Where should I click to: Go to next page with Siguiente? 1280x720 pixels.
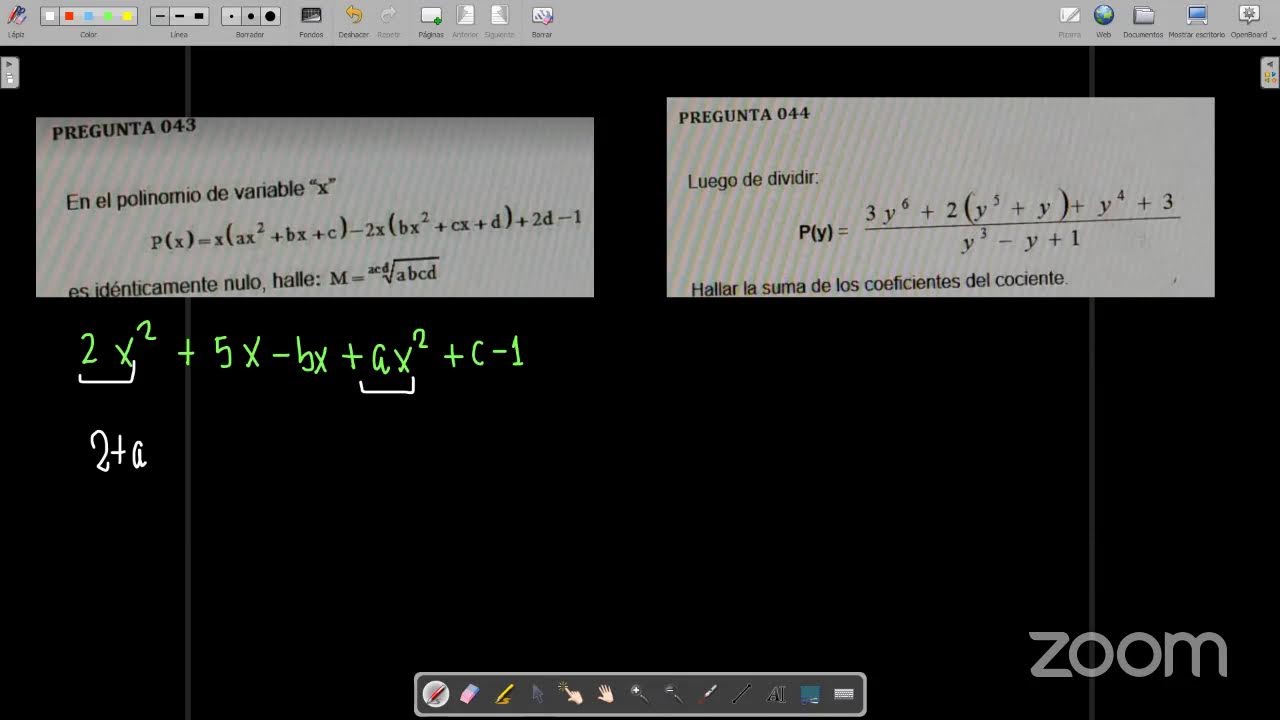[x=499, y=20]
